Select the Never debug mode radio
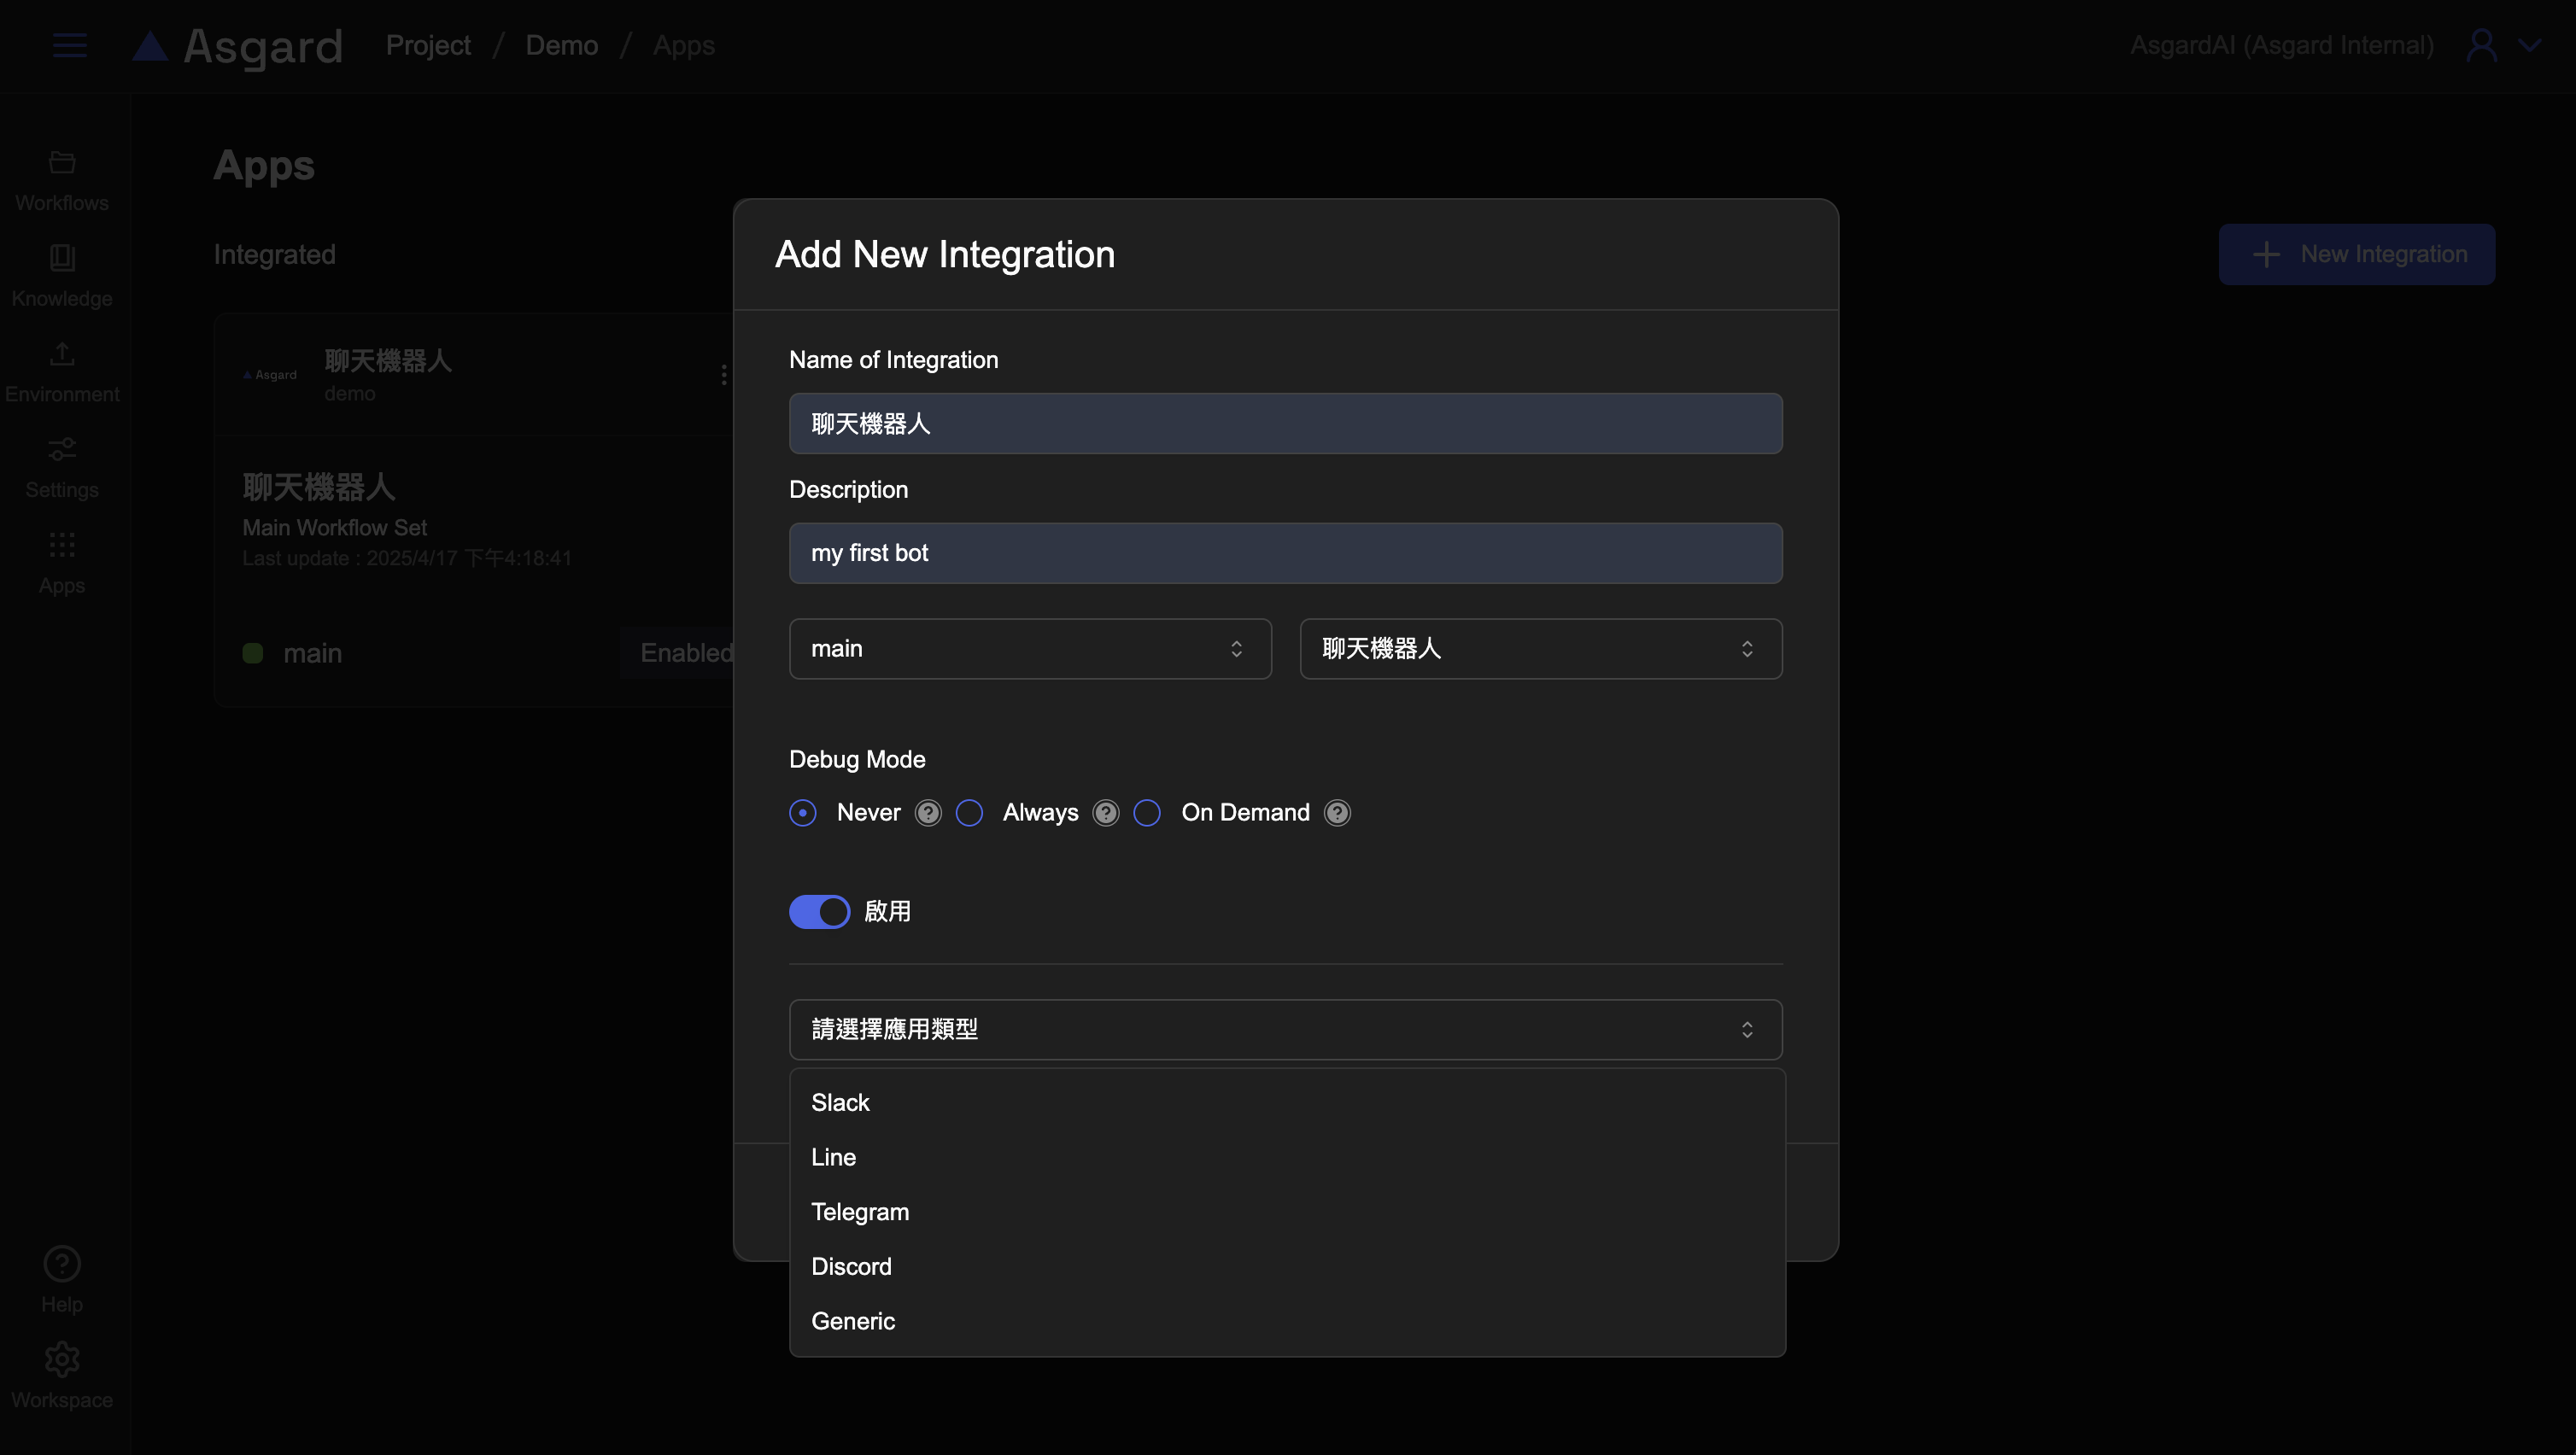 [803, 813]
